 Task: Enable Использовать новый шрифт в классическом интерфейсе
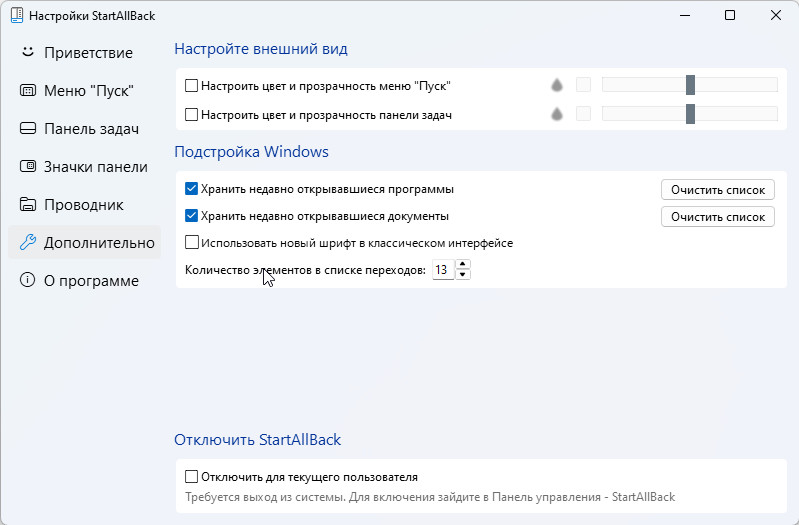pos(192,242)
